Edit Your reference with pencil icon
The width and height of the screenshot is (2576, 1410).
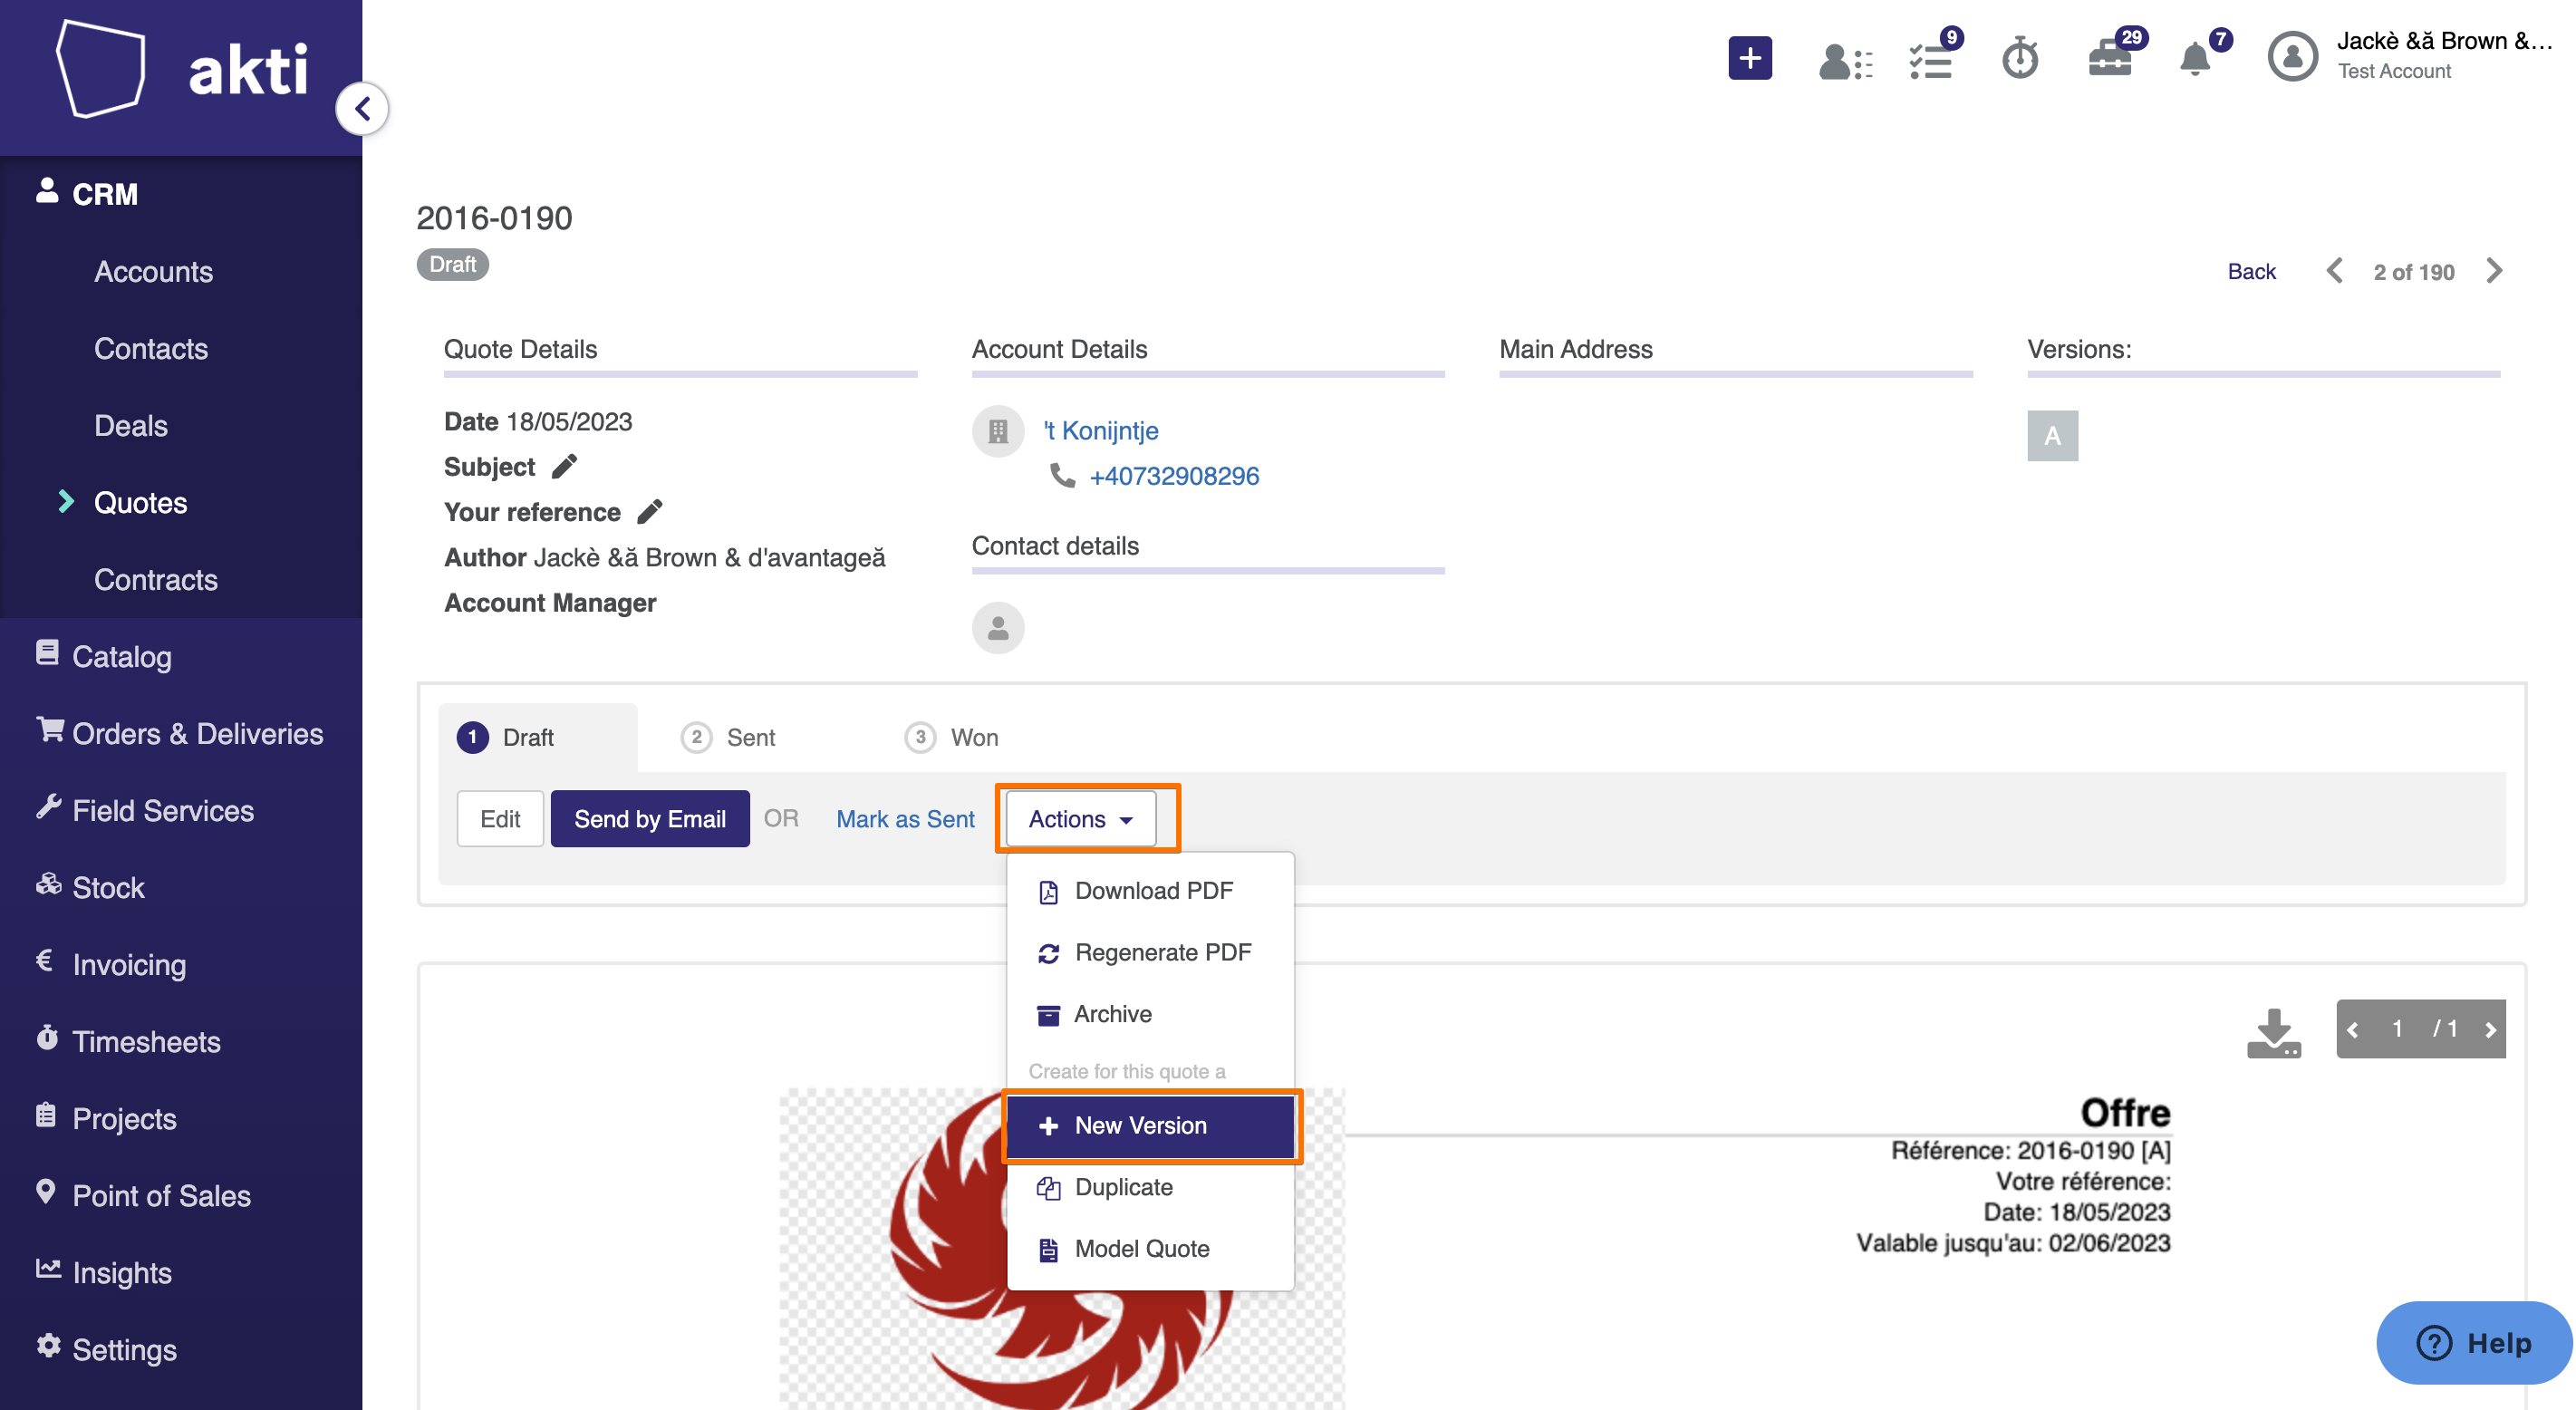pos(649,511)
